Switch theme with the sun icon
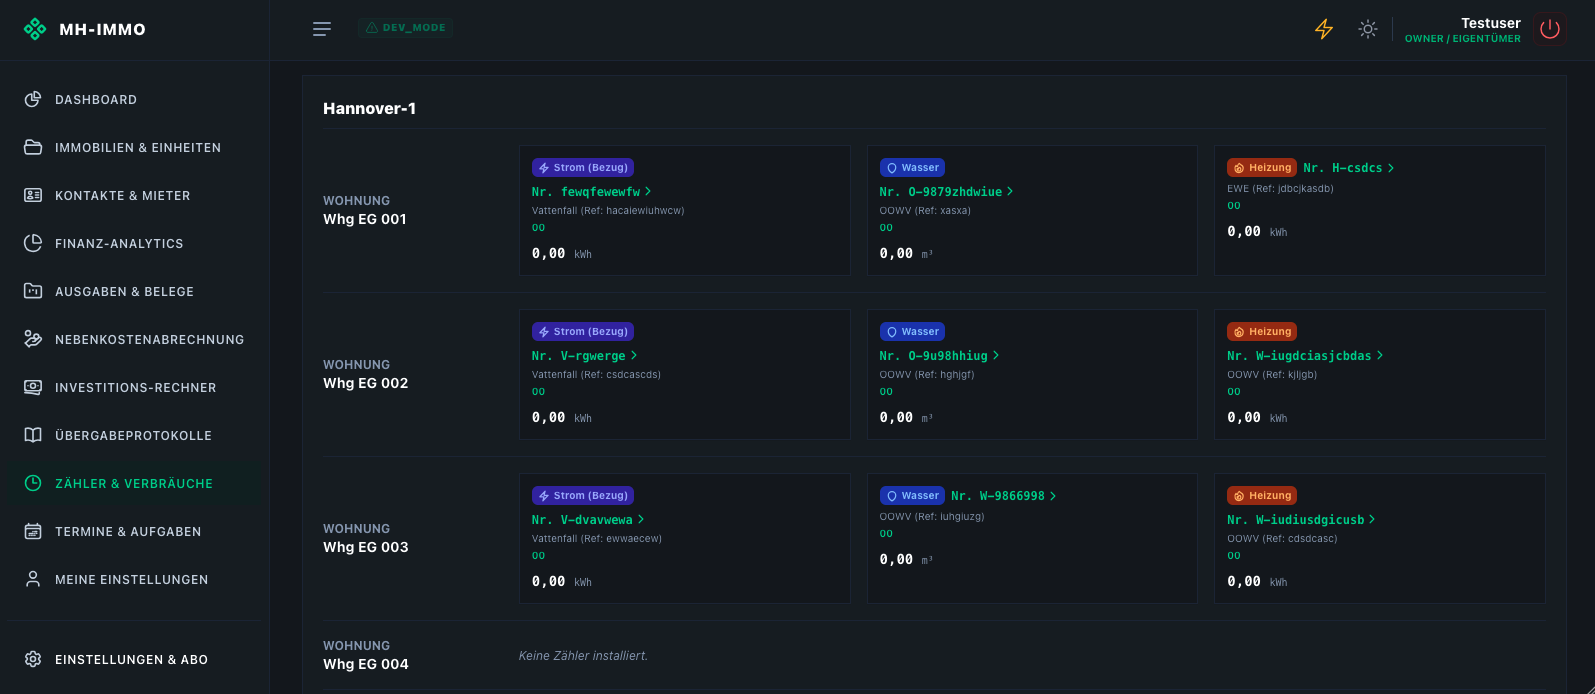Image resolution: width=1595 pixels, height=694 pixels. coord(1368,29)
